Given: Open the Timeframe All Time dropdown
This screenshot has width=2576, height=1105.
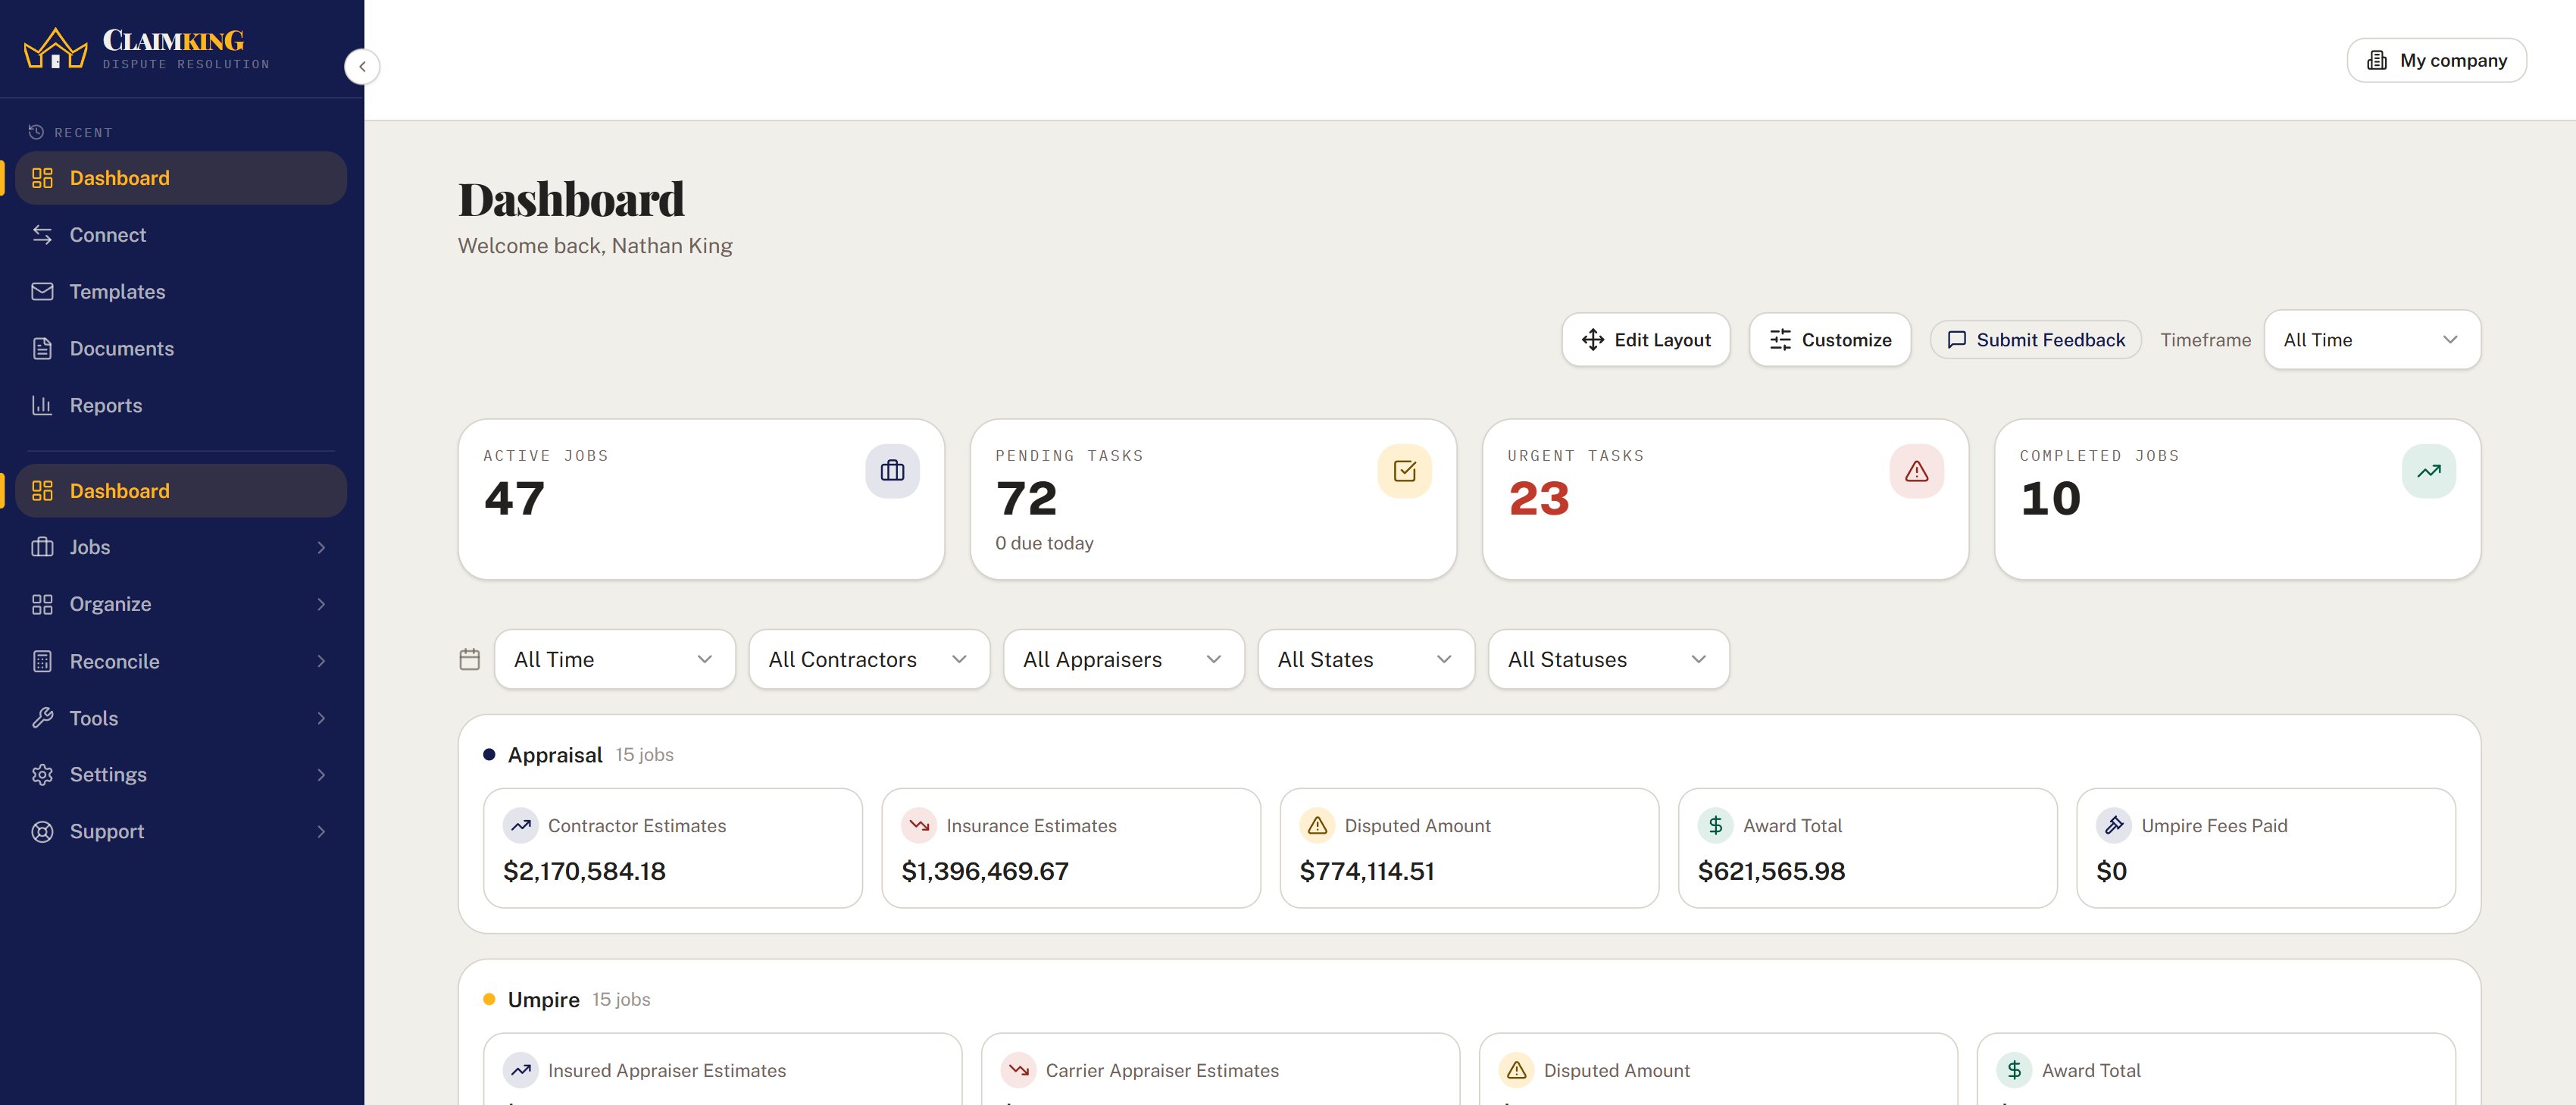Looking at the screenshot, I should pyautogui.click(x=2372, y=340).
